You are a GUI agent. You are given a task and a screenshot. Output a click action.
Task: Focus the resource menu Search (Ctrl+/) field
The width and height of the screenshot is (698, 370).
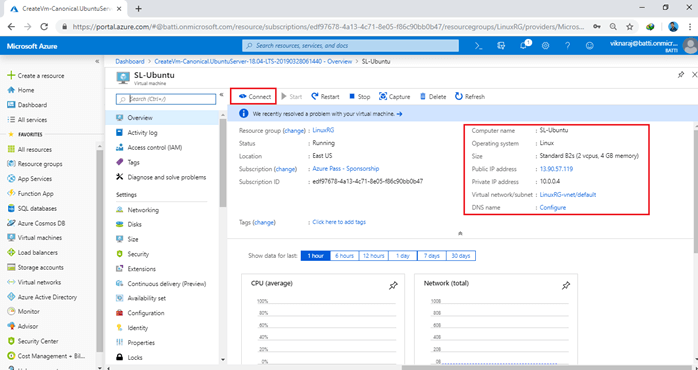point(166,99)
